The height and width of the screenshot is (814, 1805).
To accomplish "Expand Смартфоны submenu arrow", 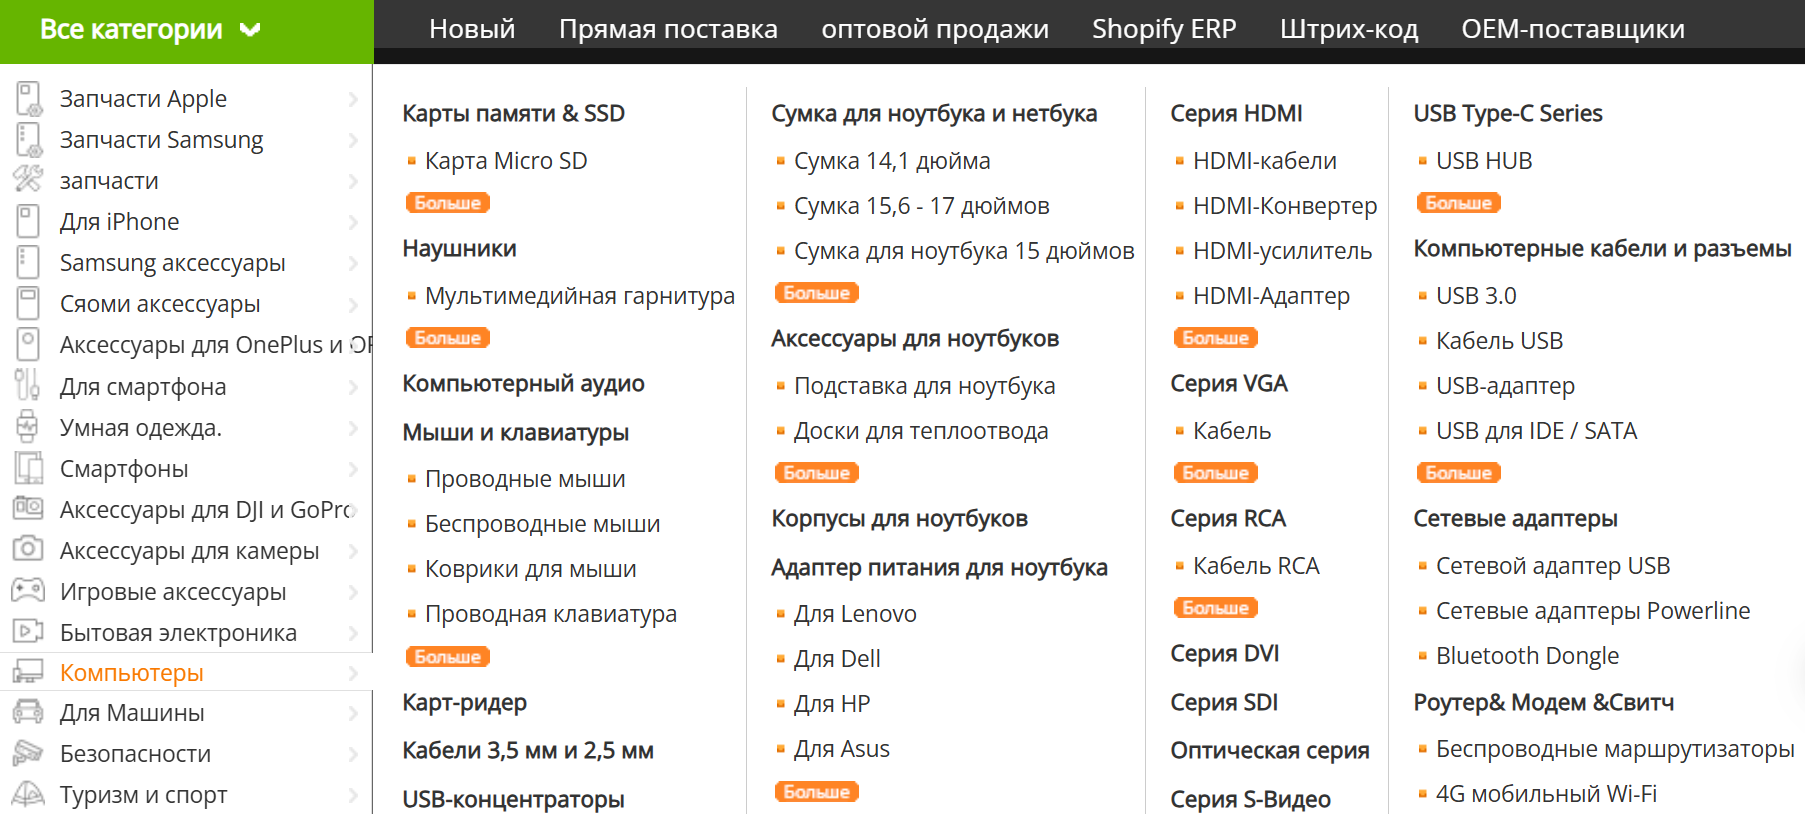I will (x=353, y=469).
